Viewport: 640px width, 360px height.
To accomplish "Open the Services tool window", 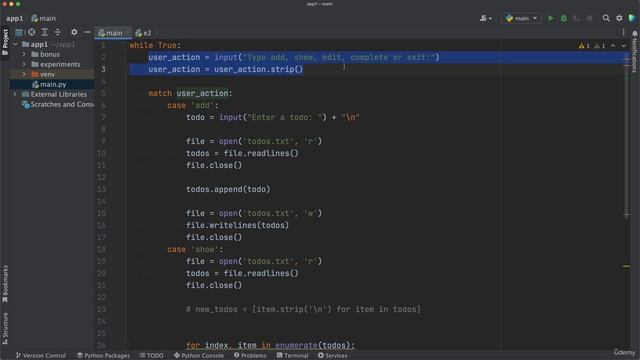I will point(333,356).
